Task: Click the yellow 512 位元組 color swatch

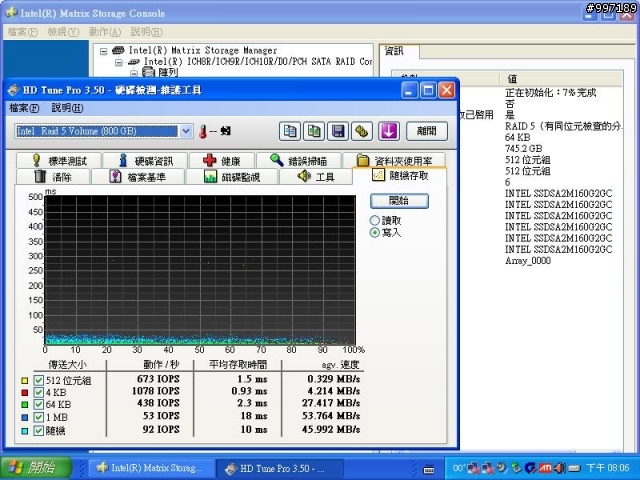Action: point(24,381)
